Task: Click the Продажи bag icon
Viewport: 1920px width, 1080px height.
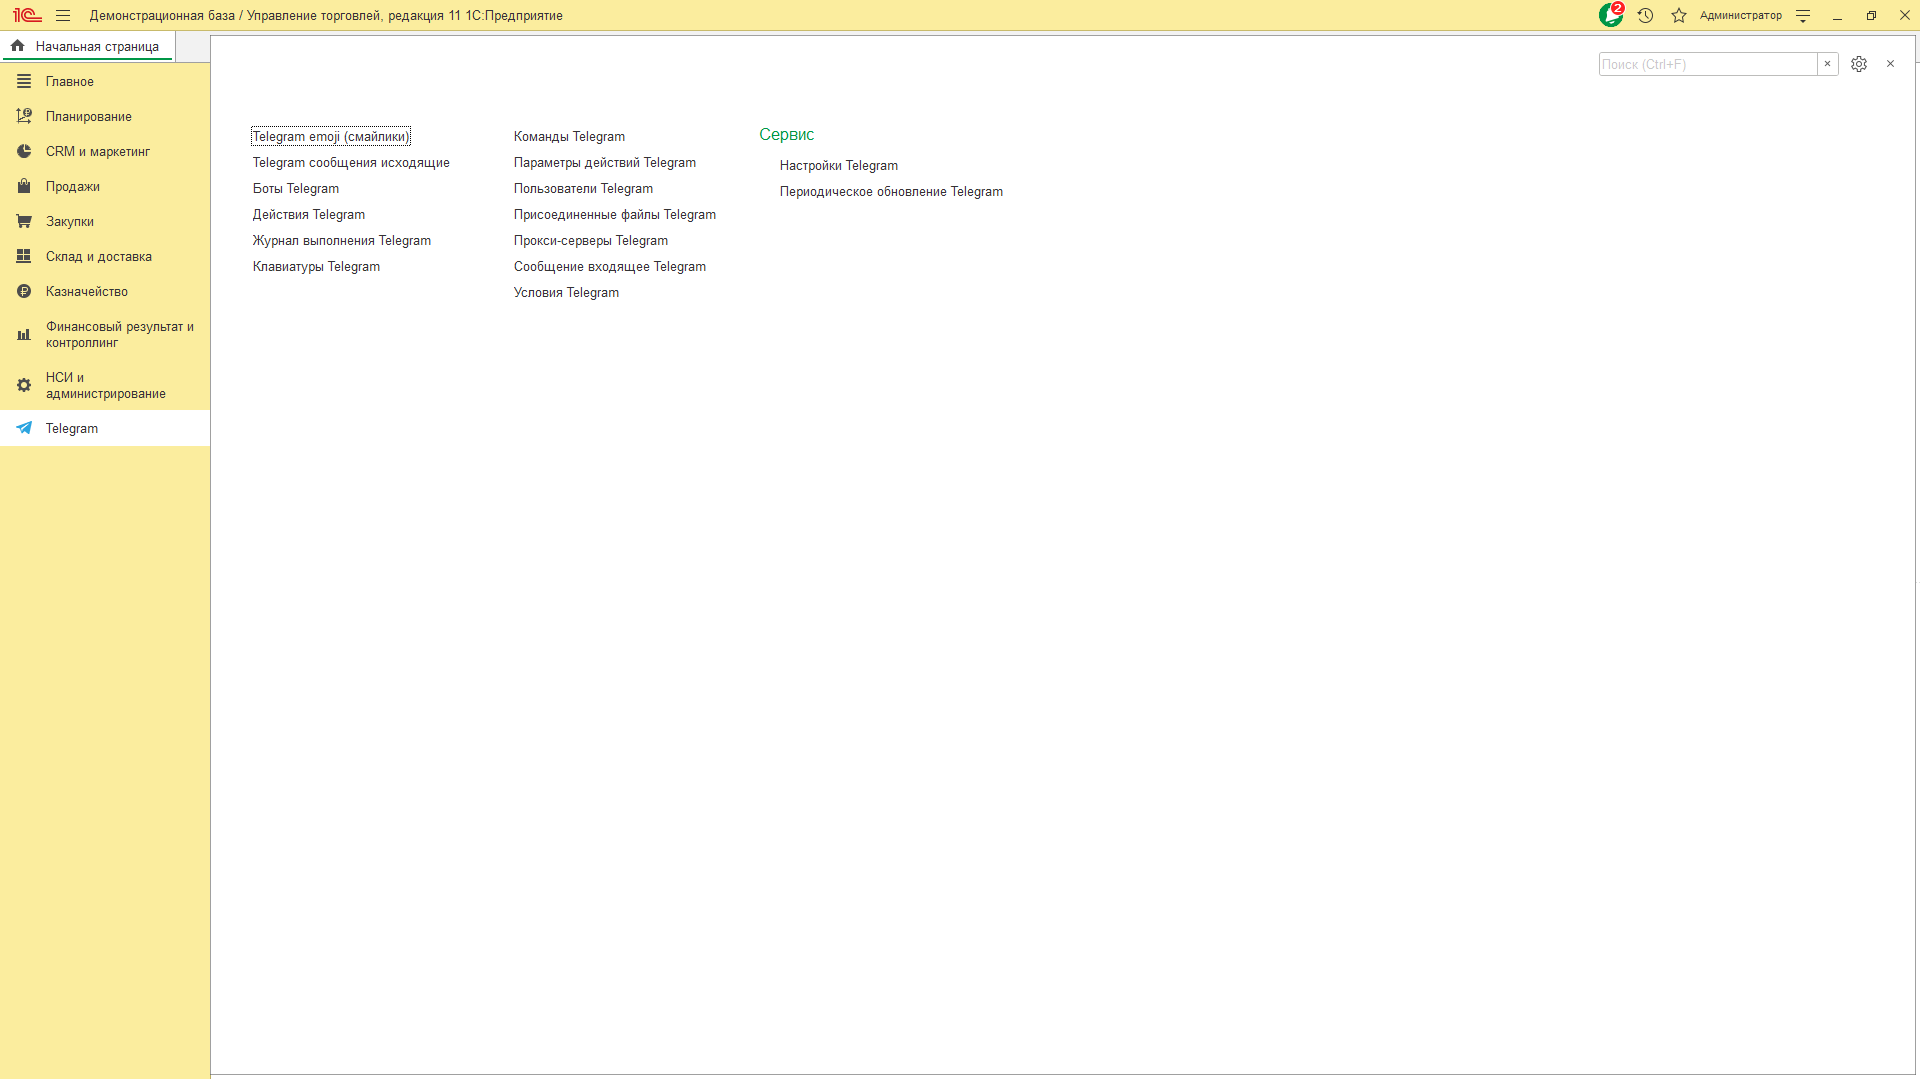Action: 24,186
